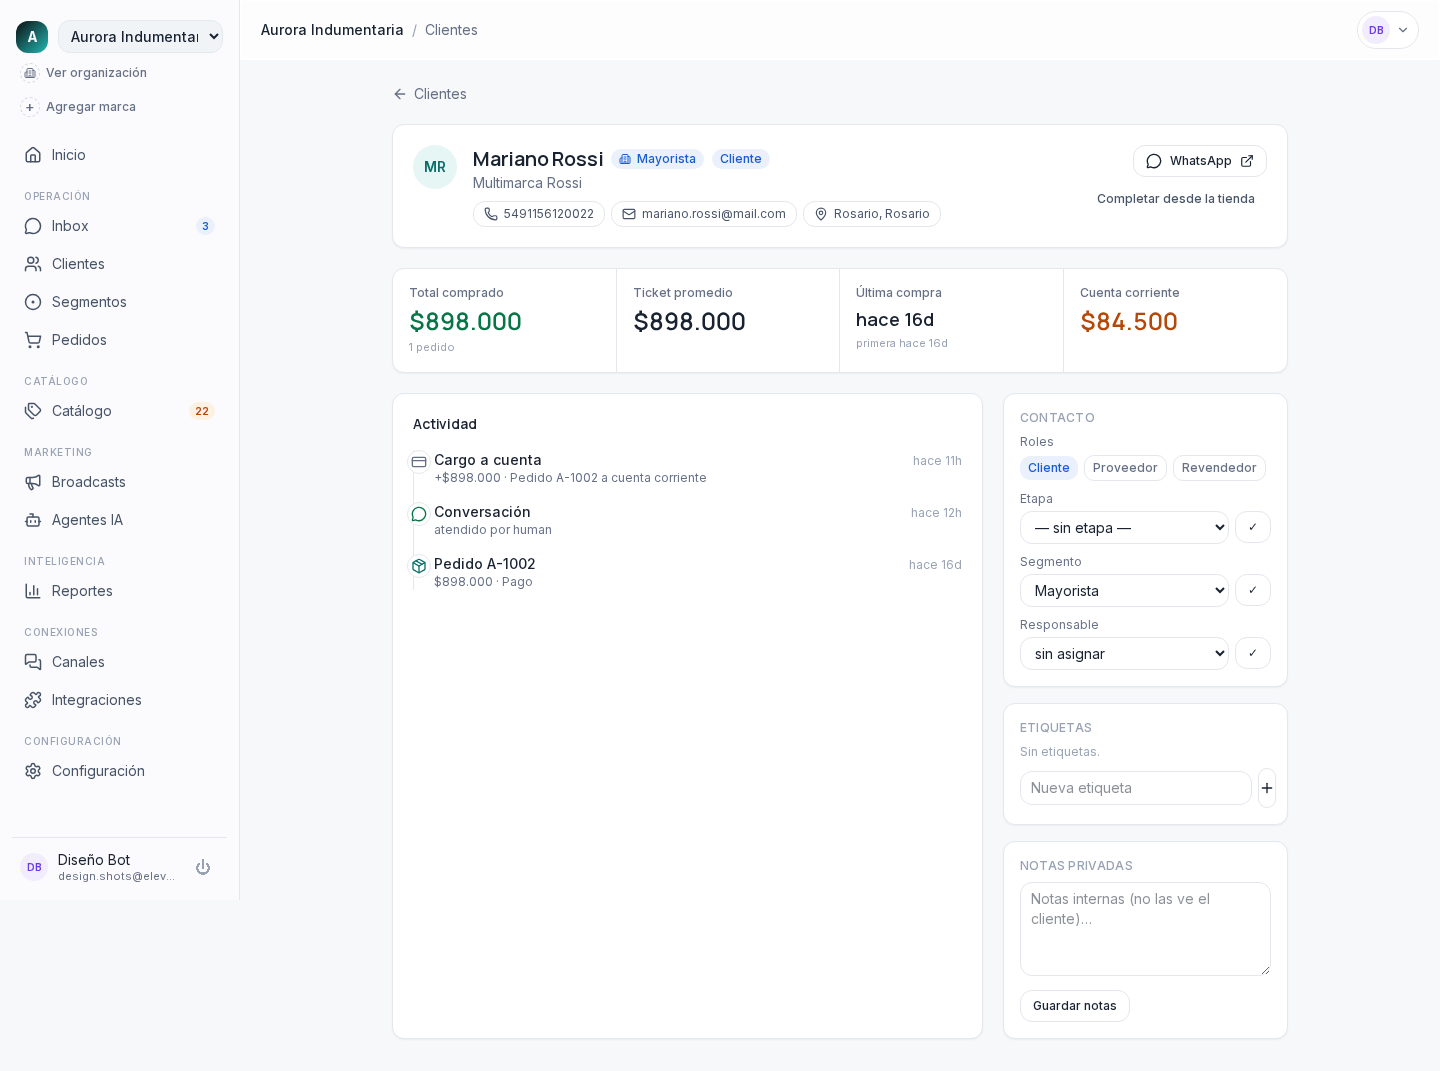
Task: Navigate to Segmentos
Action: (x=119, y=302)
